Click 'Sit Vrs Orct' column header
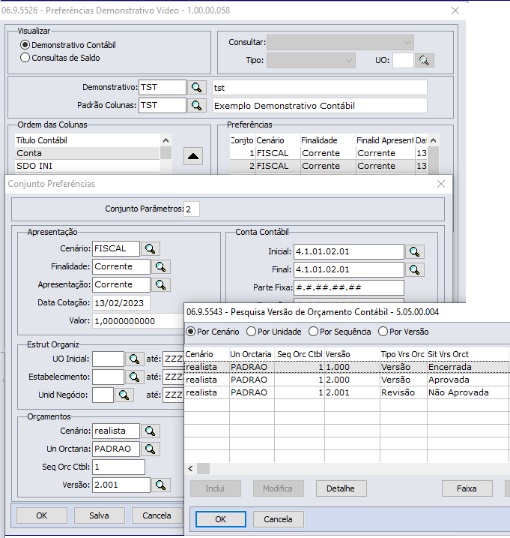Viewport: 510px width, 538px height. click(468, 354)
